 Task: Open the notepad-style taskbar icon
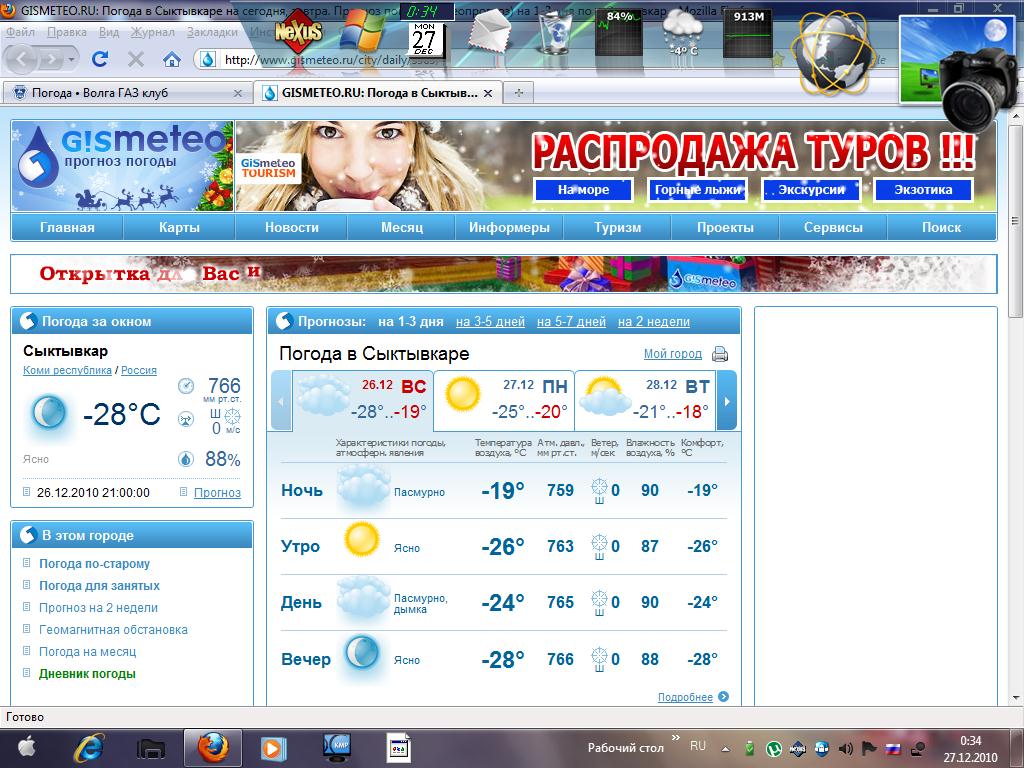[x=398, y=747]
